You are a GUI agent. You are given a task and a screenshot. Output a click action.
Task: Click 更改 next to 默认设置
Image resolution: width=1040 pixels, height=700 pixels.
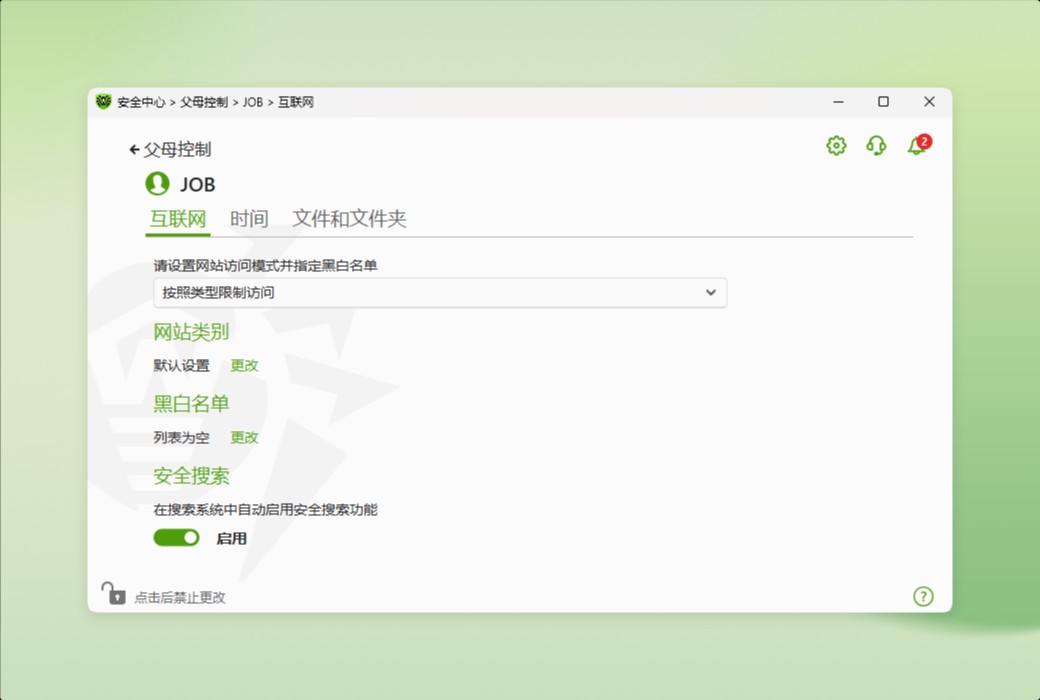tap(245, 366)
